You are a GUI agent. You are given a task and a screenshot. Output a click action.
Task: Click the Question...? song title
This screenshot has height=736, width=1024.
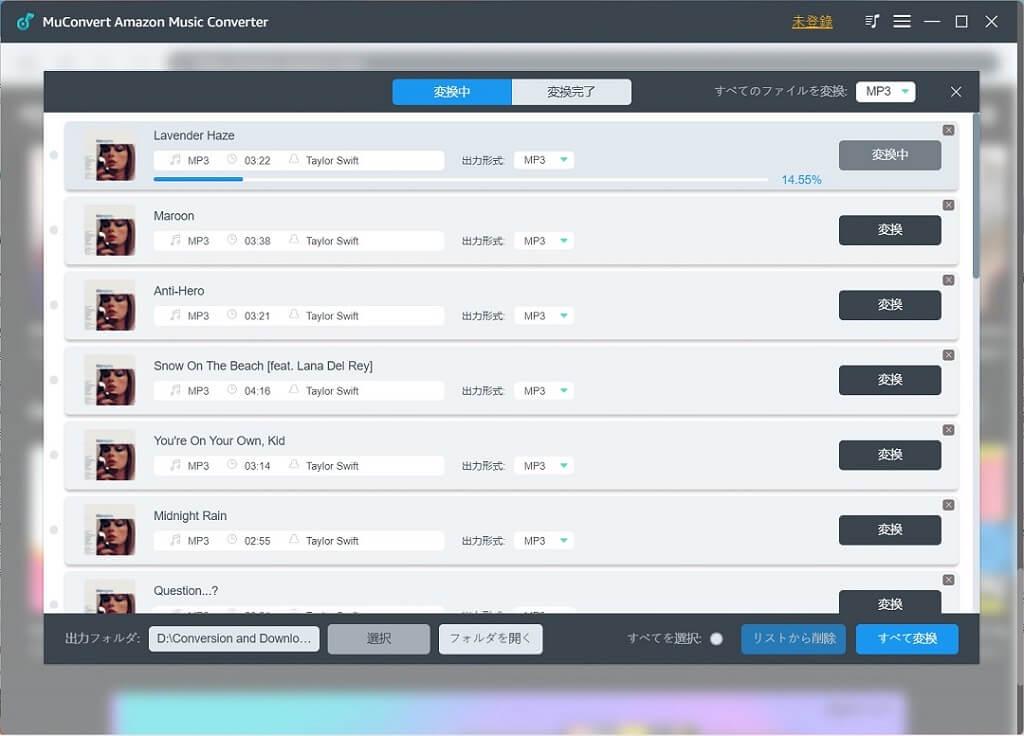click(185, 591)
